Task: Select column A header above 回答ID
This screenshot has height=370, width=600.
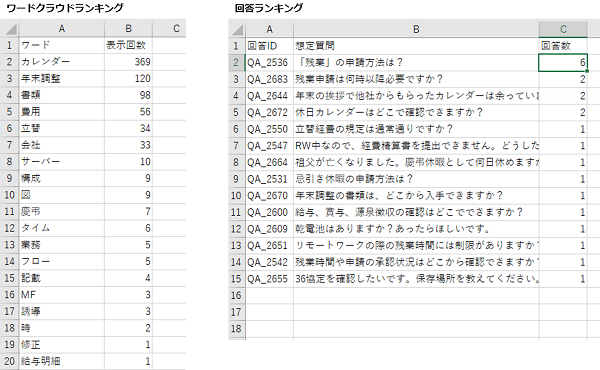Action: 269,29
